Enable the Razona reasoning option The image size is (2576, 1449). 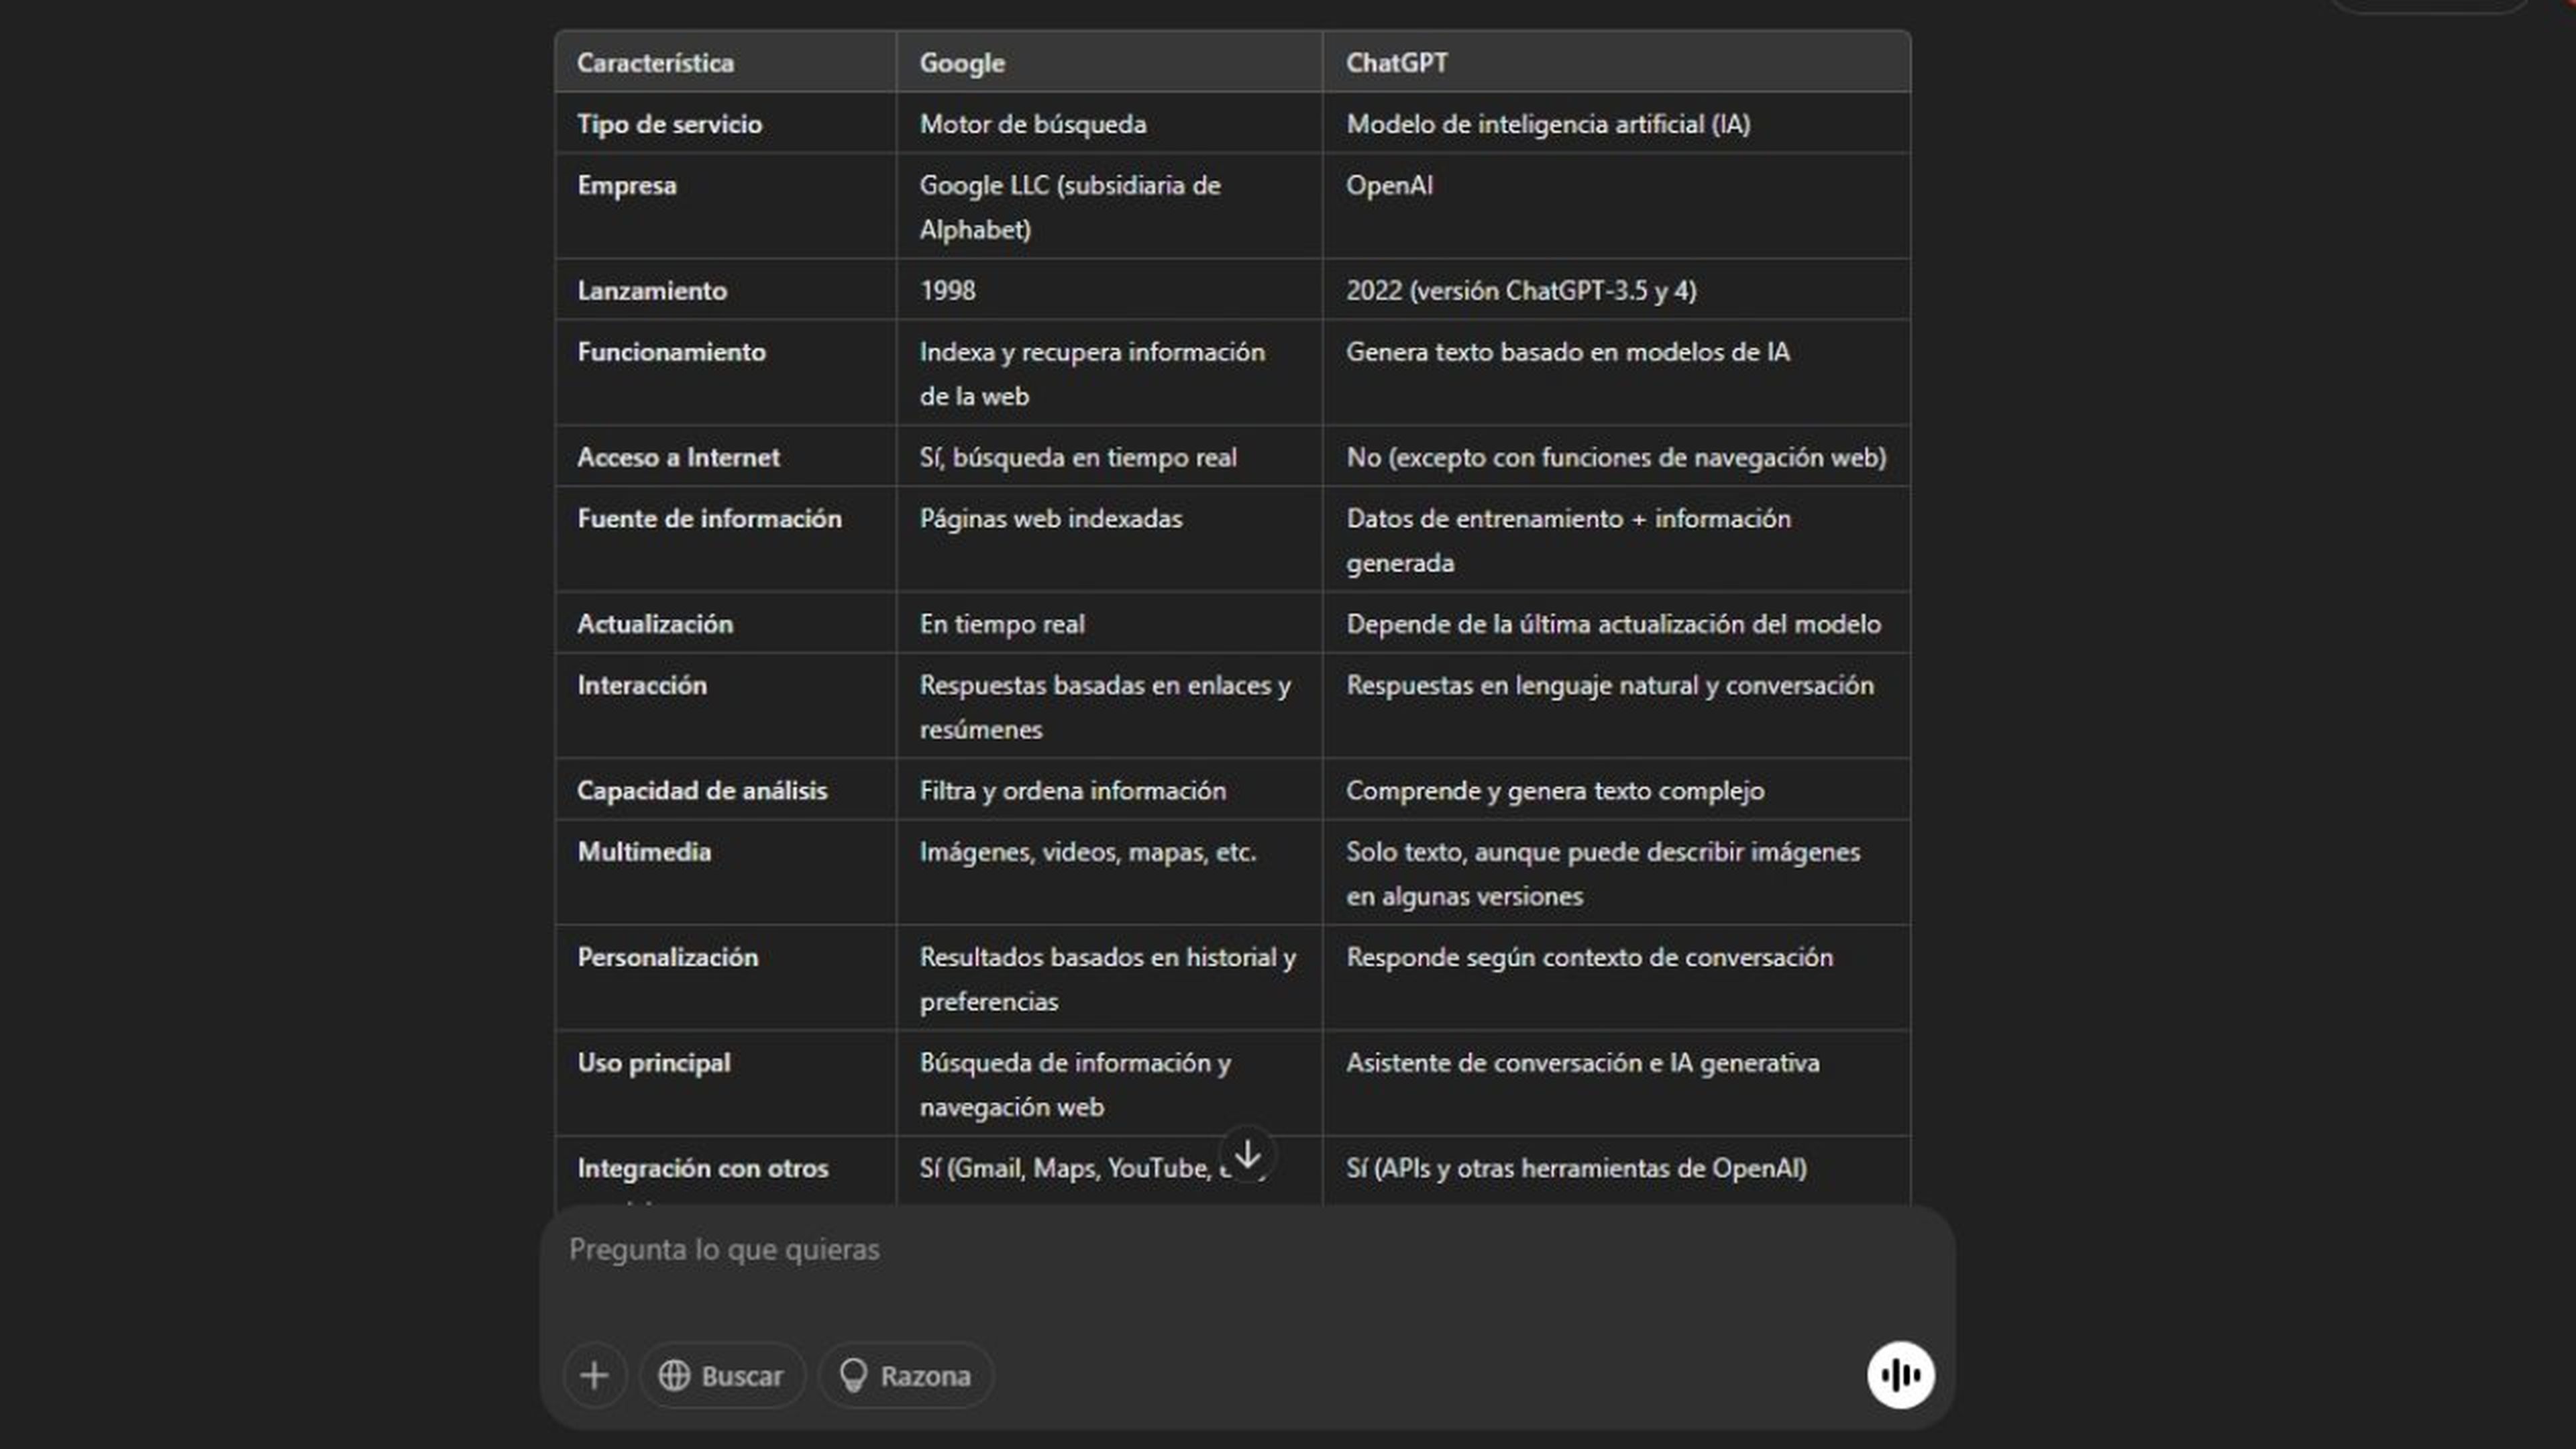[905, 1375]
